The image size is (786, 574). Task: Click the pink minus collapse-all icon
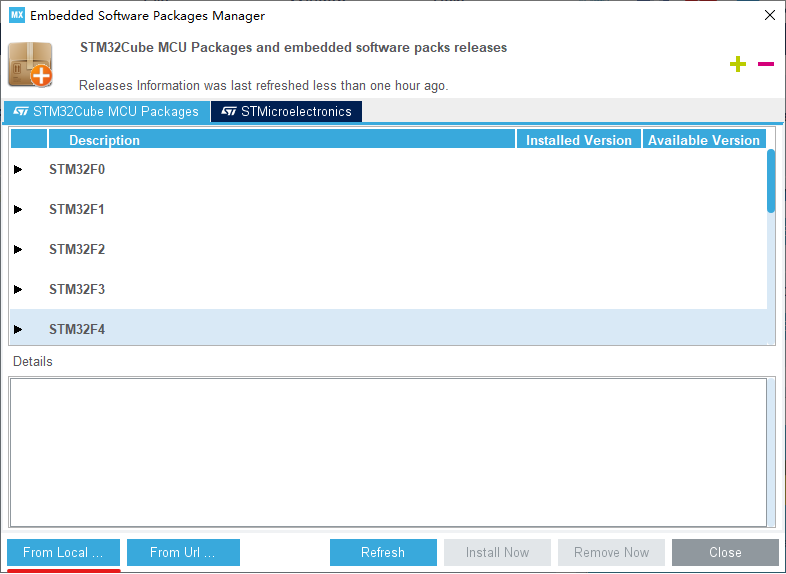pyautogui.click(x=766, y=65)
